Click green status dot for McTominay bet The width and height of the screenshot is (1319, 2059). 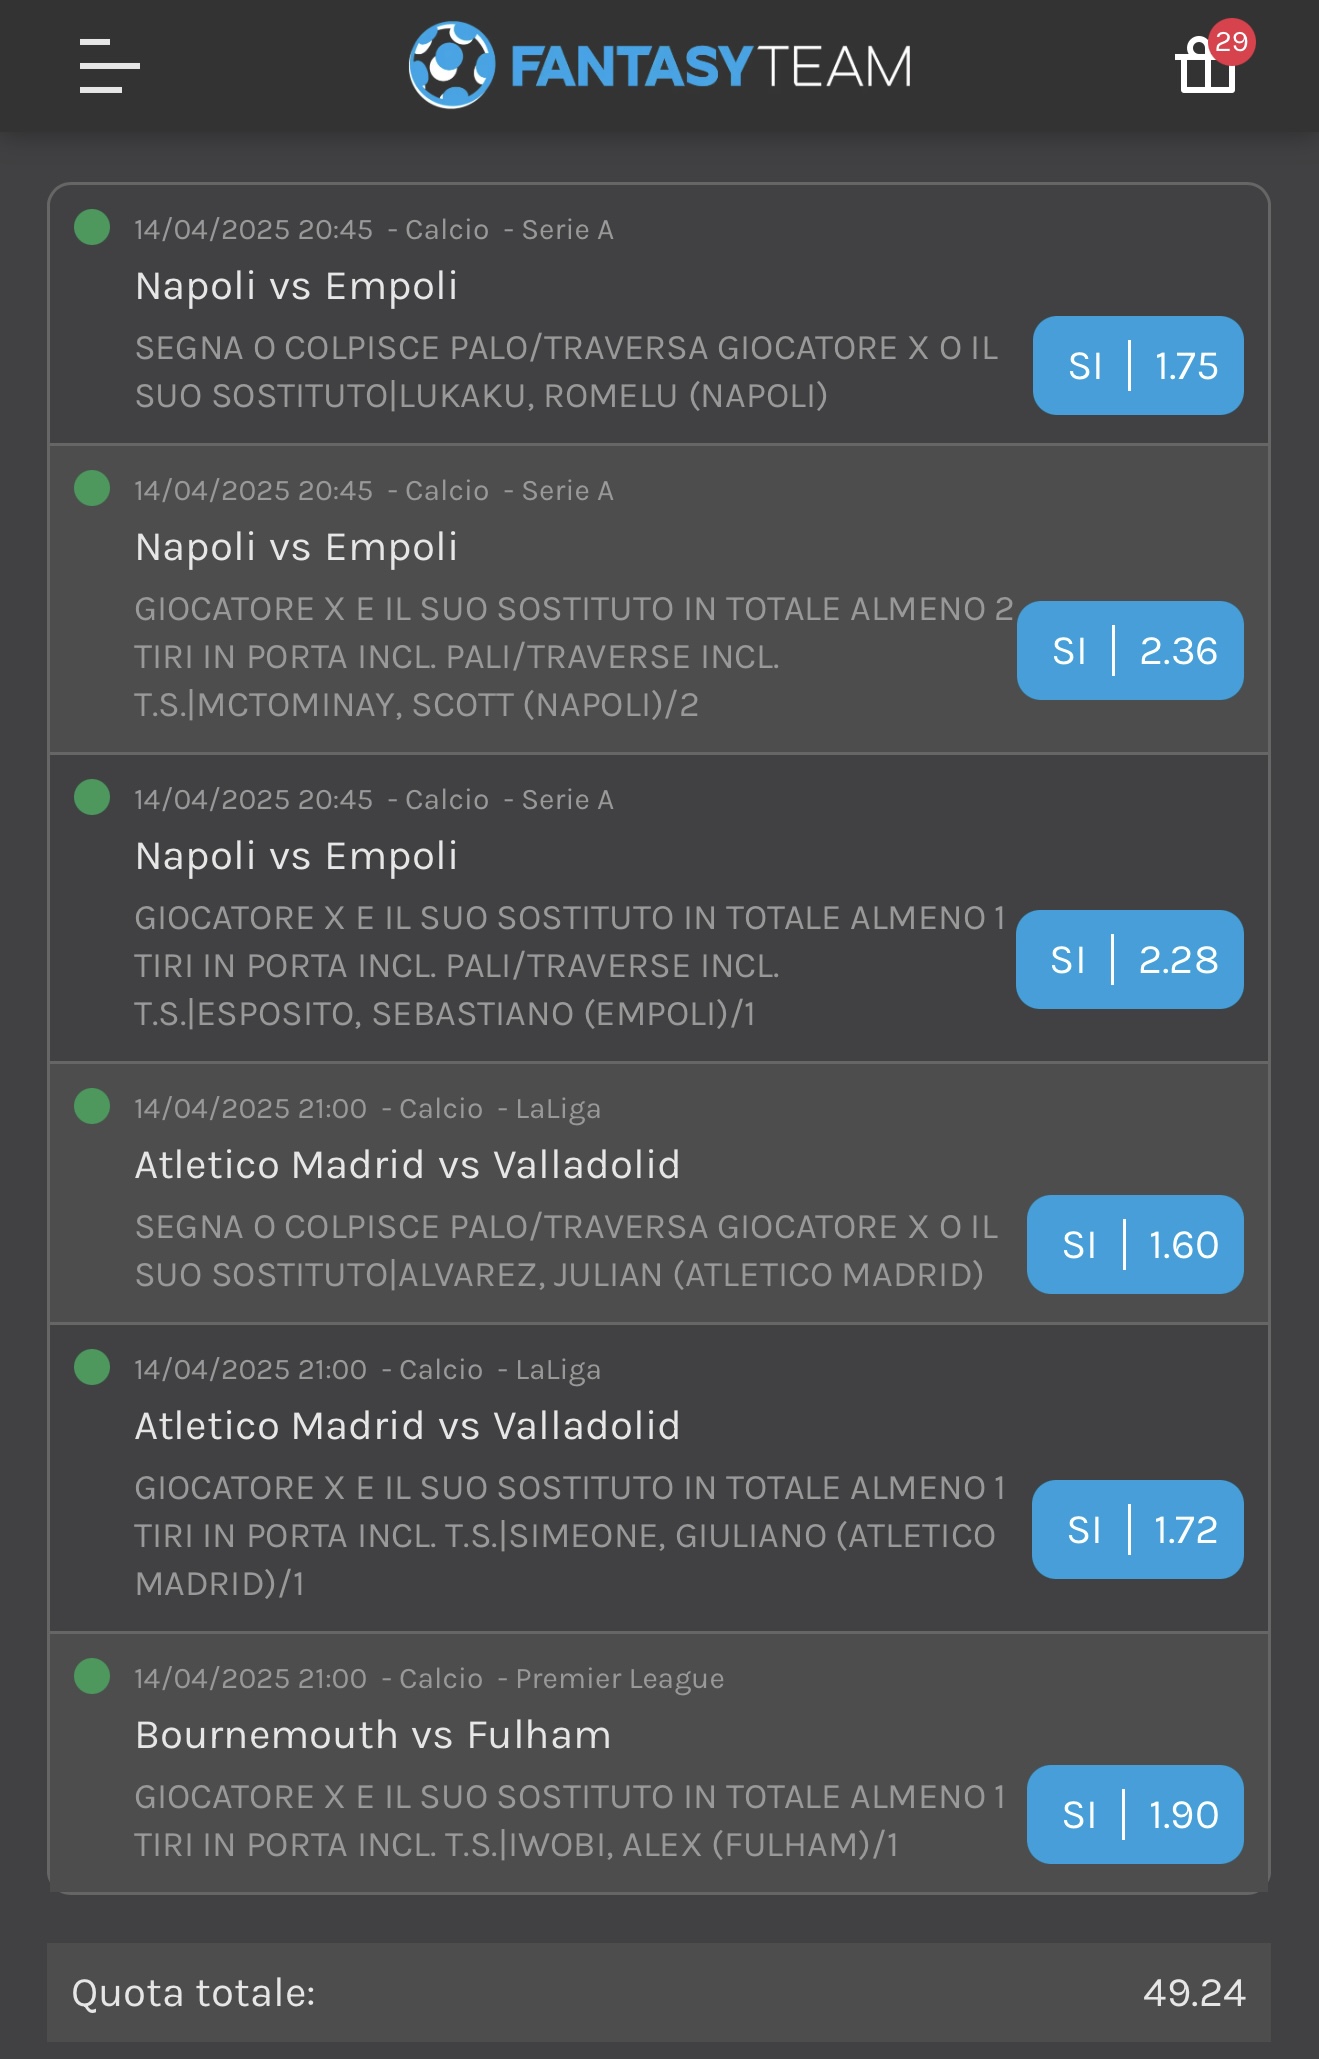coord(92,488)
